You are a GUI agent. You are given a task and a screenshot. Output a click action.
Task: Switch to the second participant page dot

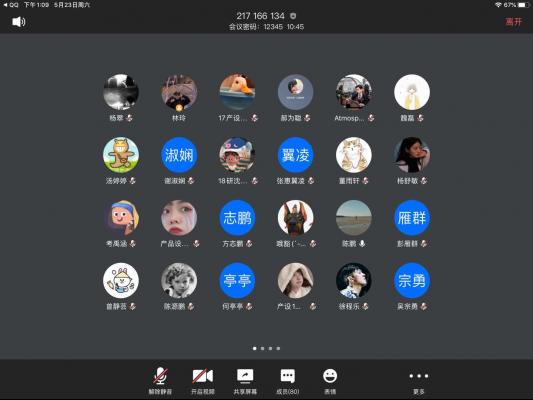pyautogui.click(x=262, y=348)
